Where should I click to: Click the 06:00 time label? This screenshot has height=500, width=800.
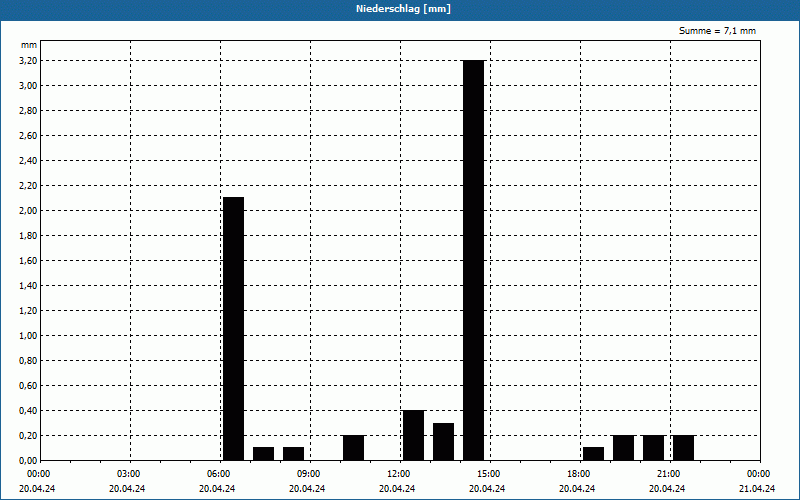218,474
